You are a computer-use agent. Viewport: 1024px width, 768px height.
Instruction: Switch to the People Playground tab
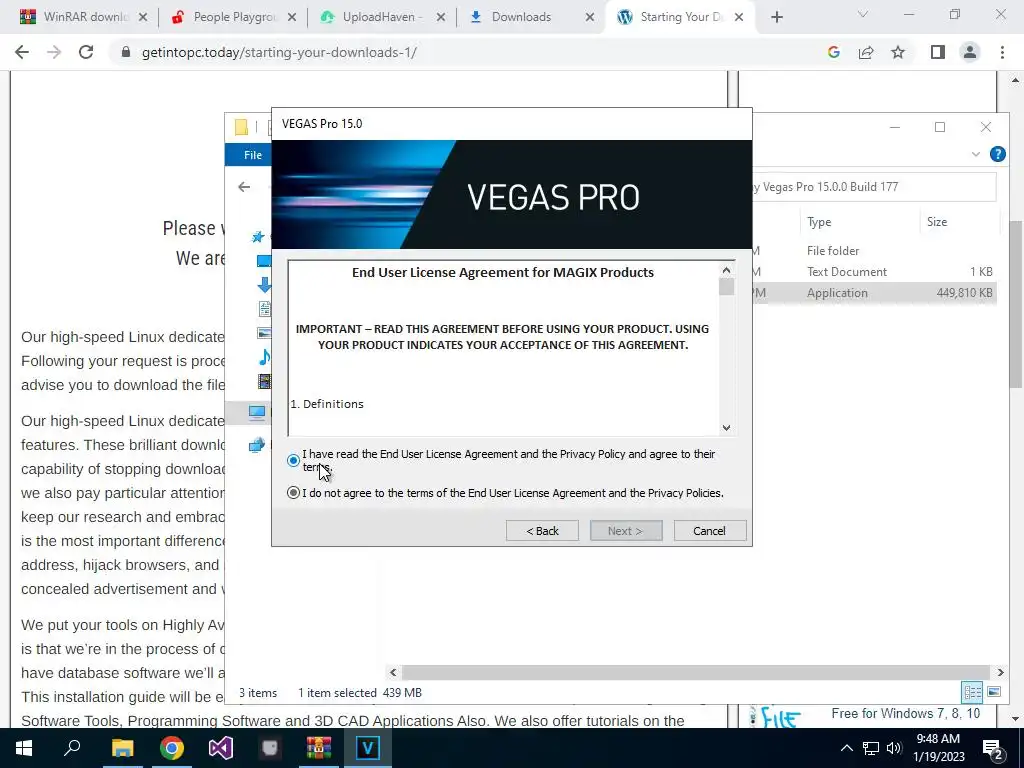point(233,17)
